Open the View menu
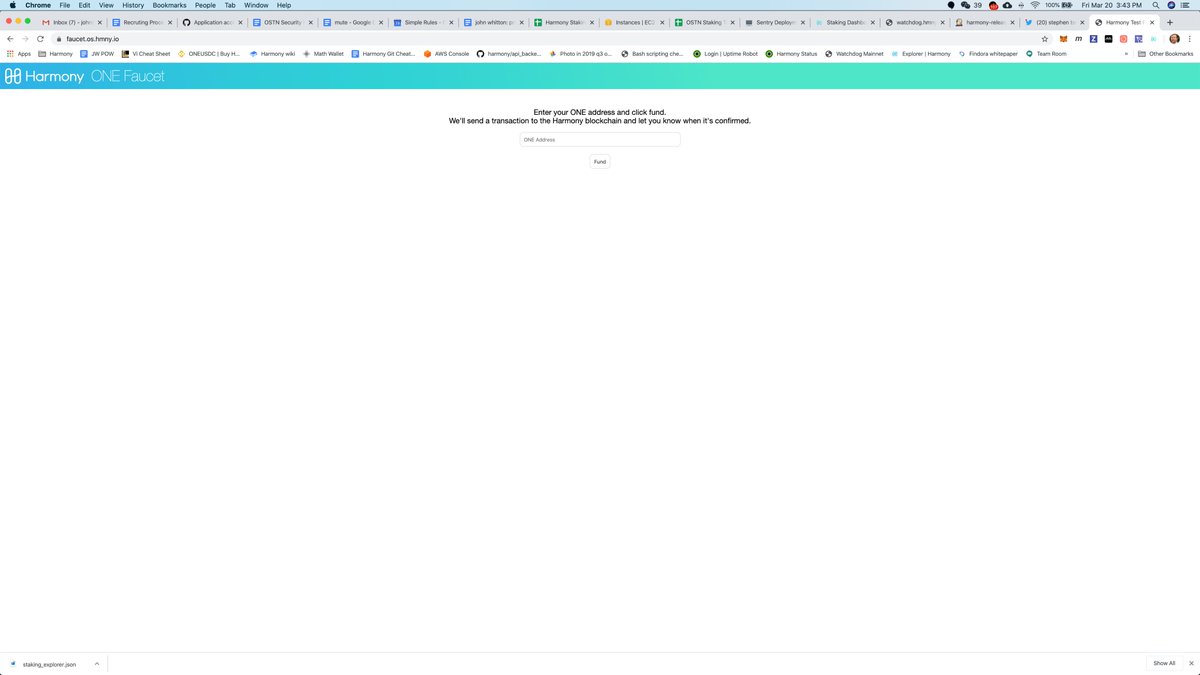The width and height of the screenshot is (1200, 675). 106,5
